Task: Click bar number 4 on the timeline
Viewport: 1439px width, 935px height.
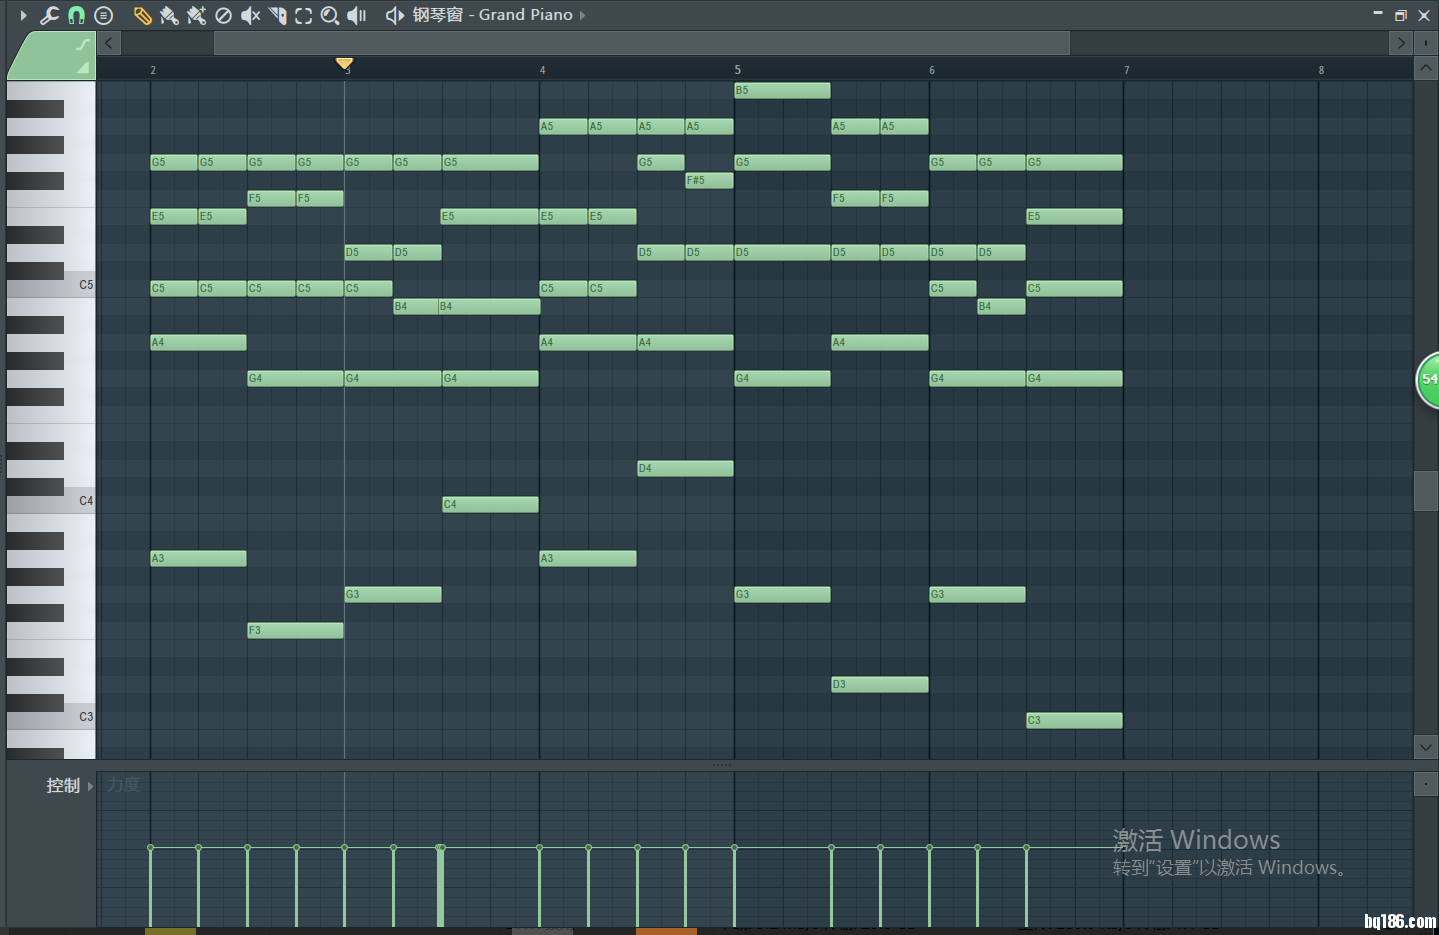Action: tap(542, 70)
